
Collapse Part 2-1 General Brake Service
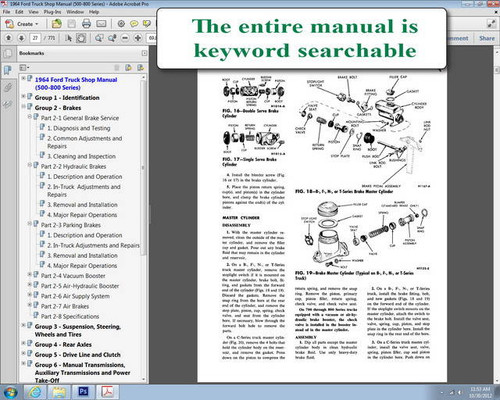click(30, 116)
